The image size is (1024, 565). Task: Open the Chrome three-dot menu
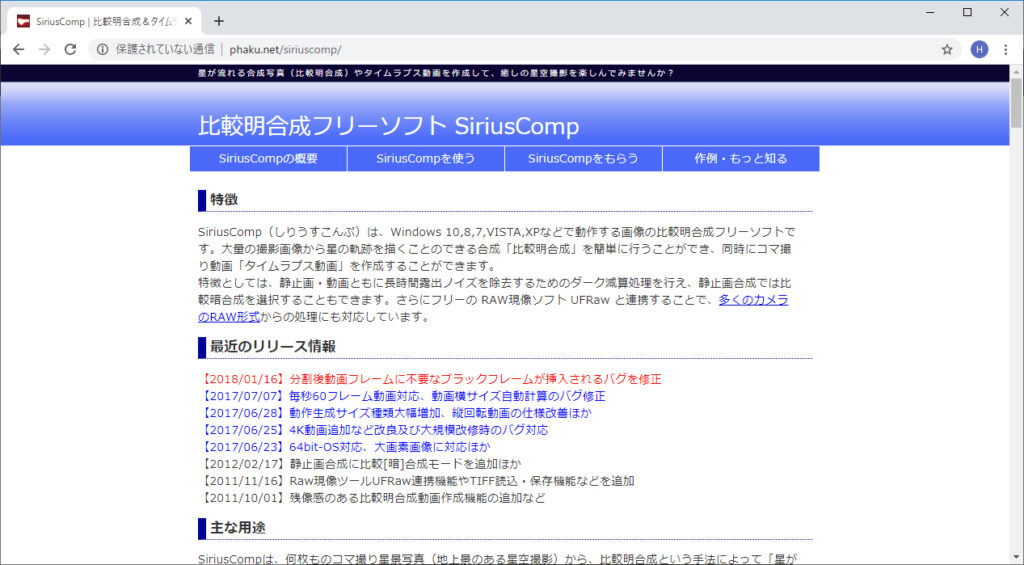1007,49
